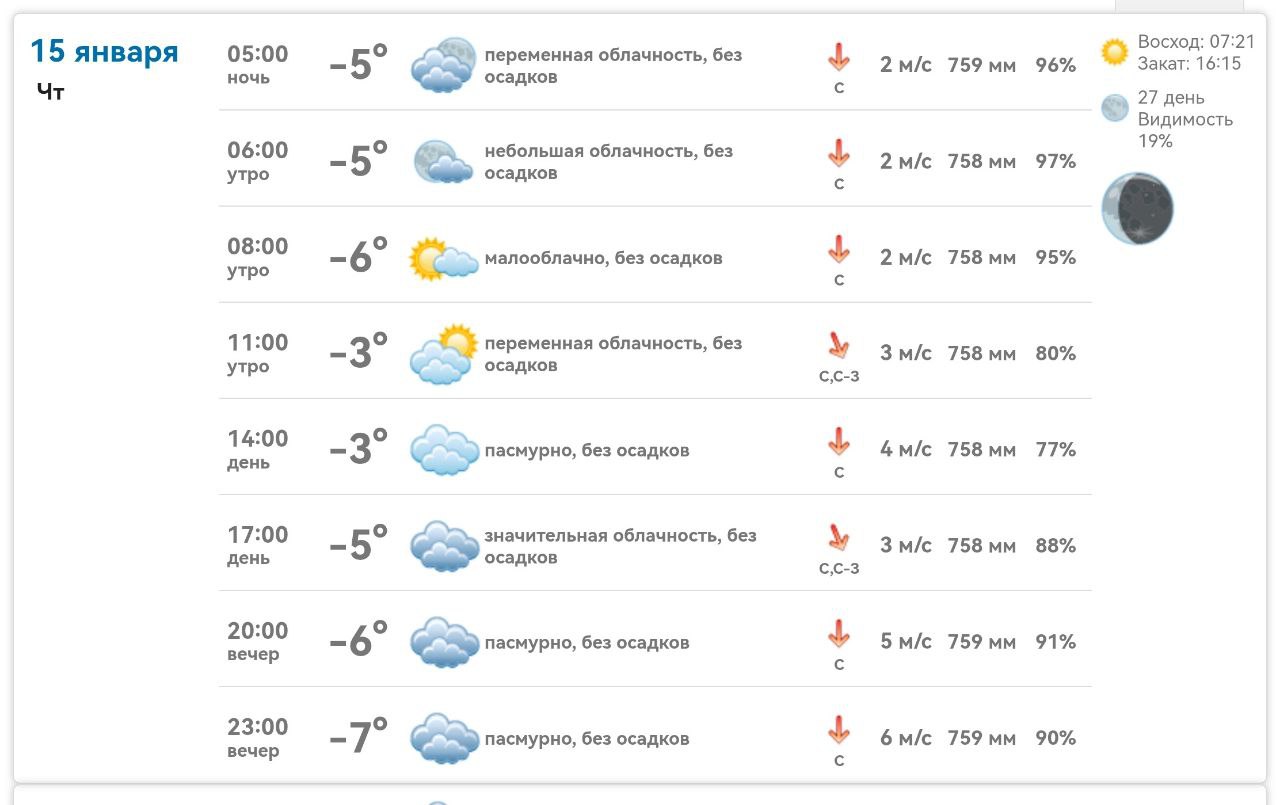The width and height of the screenshot is (1280, 805).
Task: Click the 08:00 sun with cloud icon
Action: pos(444,258)
